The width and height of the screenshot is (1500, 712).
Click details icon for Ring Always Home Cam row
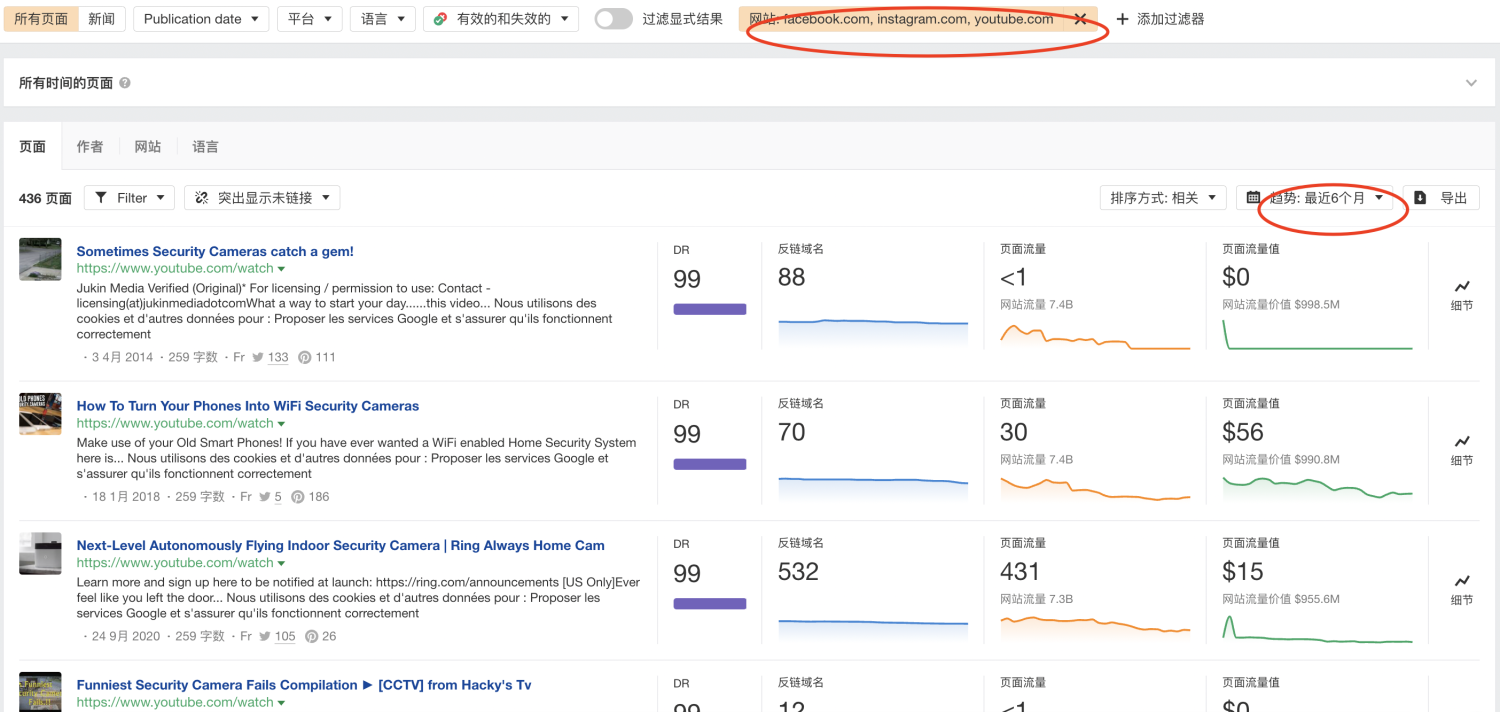tap(1461, 581)
